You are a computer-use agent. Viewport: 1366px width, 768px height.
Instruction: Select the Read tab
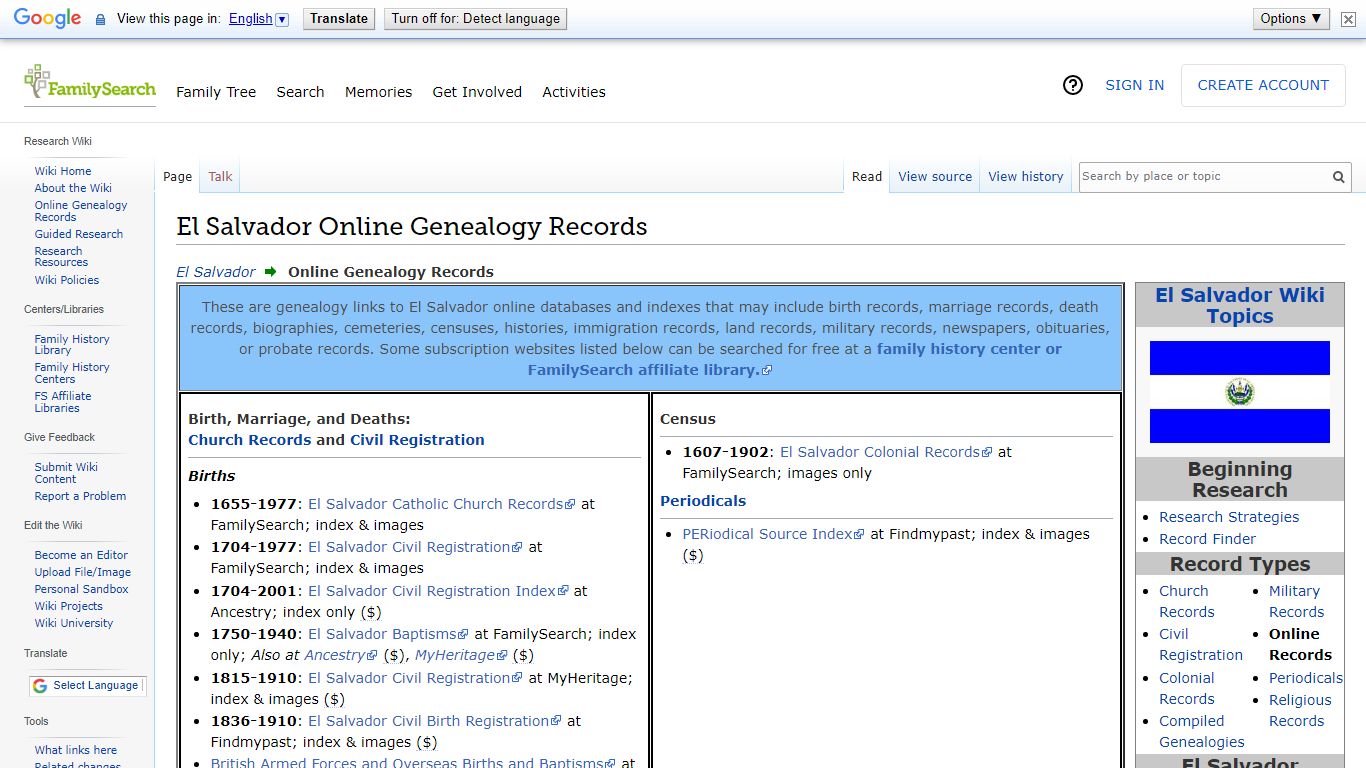[867, 177]
